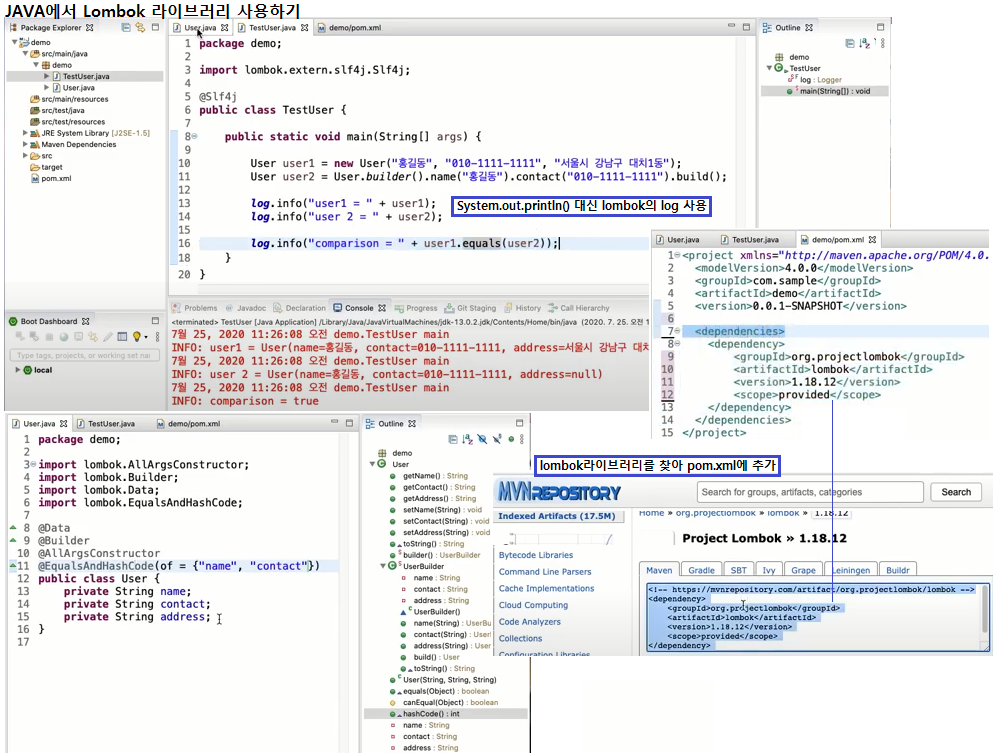Click the Git Staging view icon

click(447, 308)
